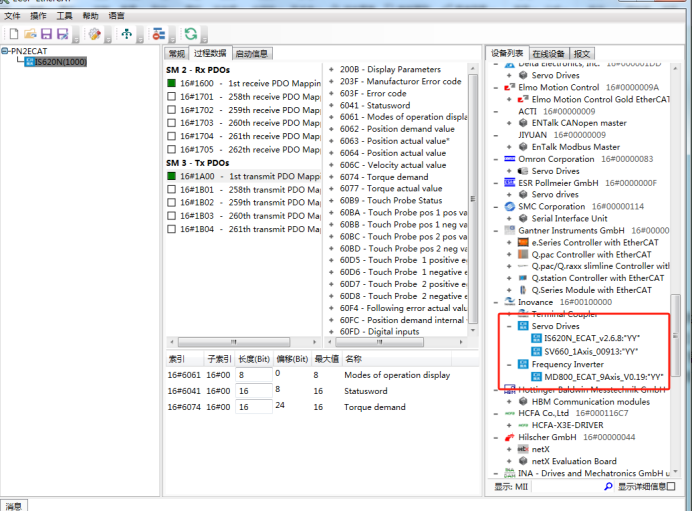Open an existing project folder
The height and width of the screenshot is (511, 693).
(x=30, y=34)
